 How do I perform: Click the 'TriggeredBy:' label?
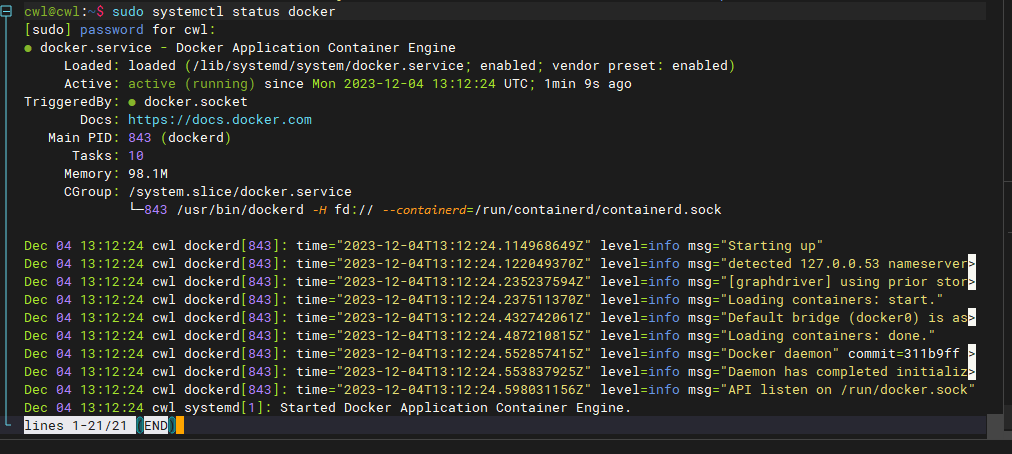(72, 102)
